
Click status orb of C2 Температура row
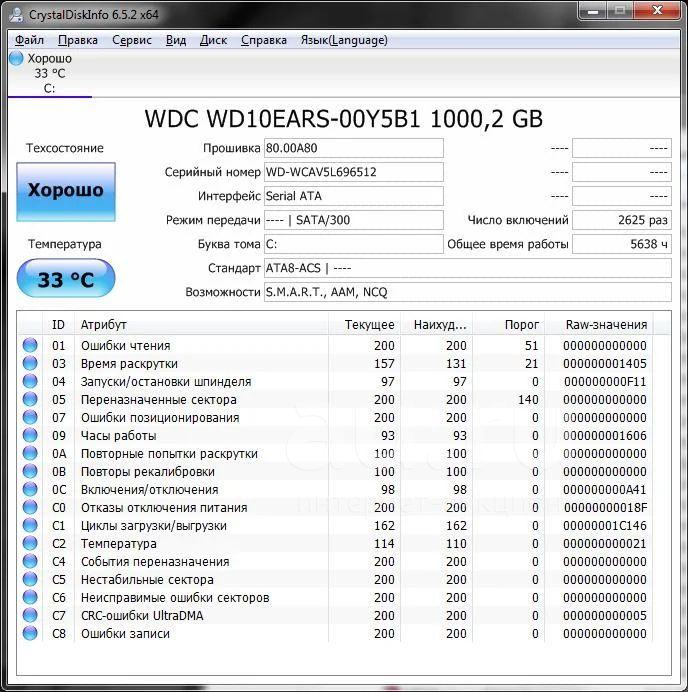point(30,543)
